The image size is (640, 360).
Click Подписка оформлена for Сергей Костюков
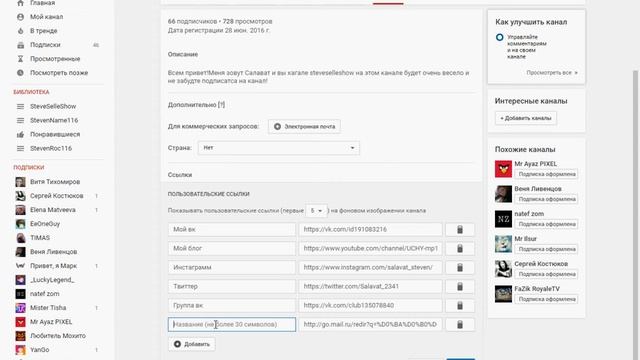[547, 274]
